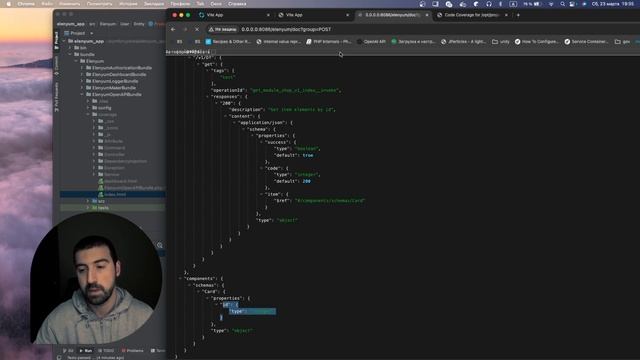Stop page loading with the X button
Screen dimensions: 640x360
pyautogui.click(x=197, y=29)
